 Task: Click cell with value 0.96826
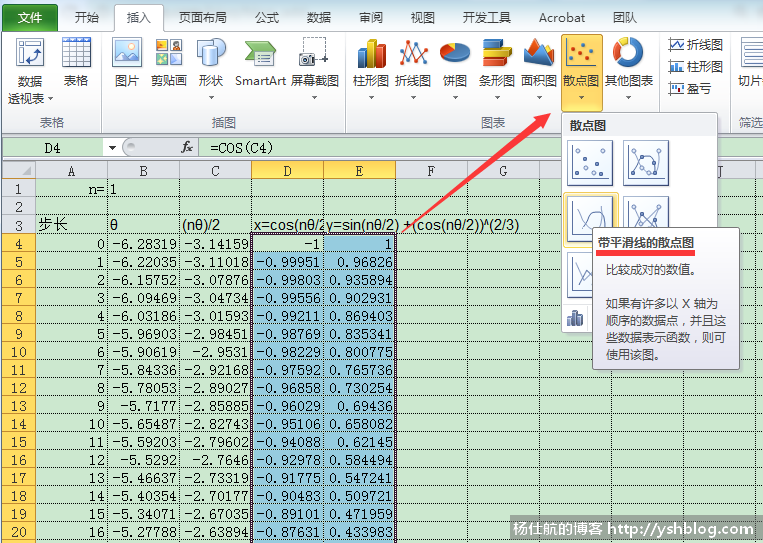click(x=360, y=262)
